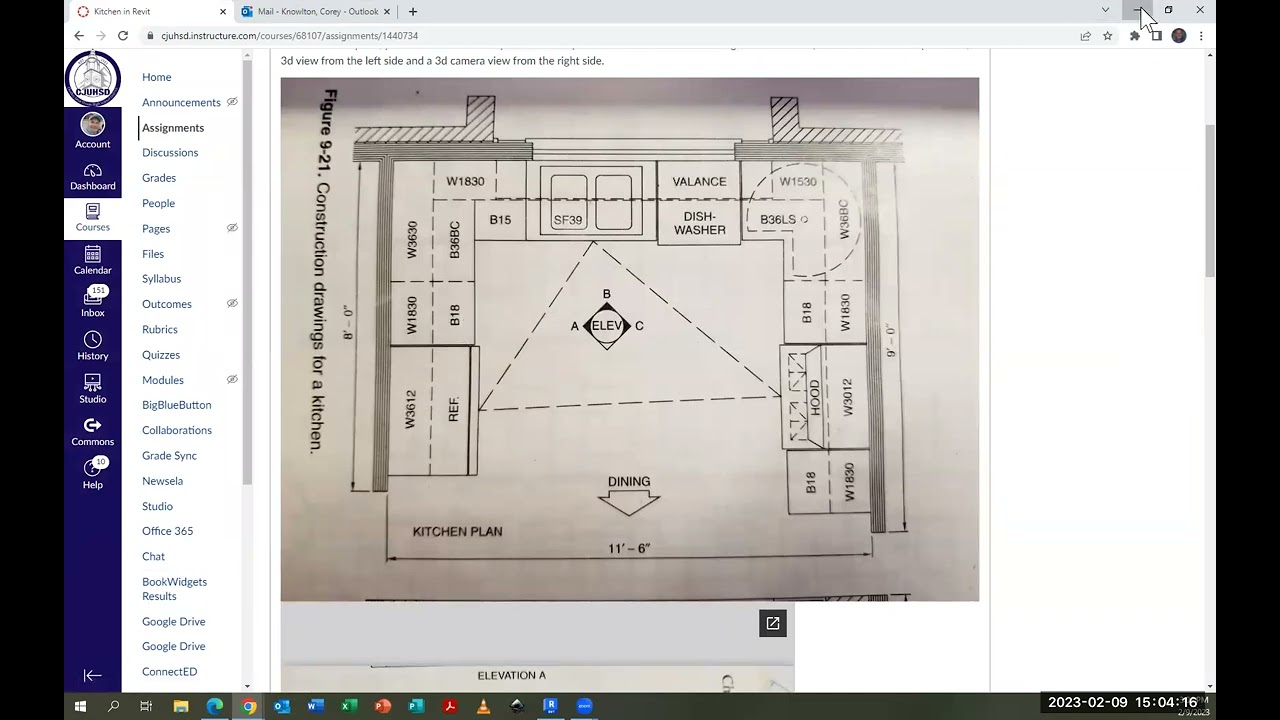This screenshot has height=720, width=1280.
Task: Open Newsela in course menu
Action: pyautogui.click(x=162, y=481)
